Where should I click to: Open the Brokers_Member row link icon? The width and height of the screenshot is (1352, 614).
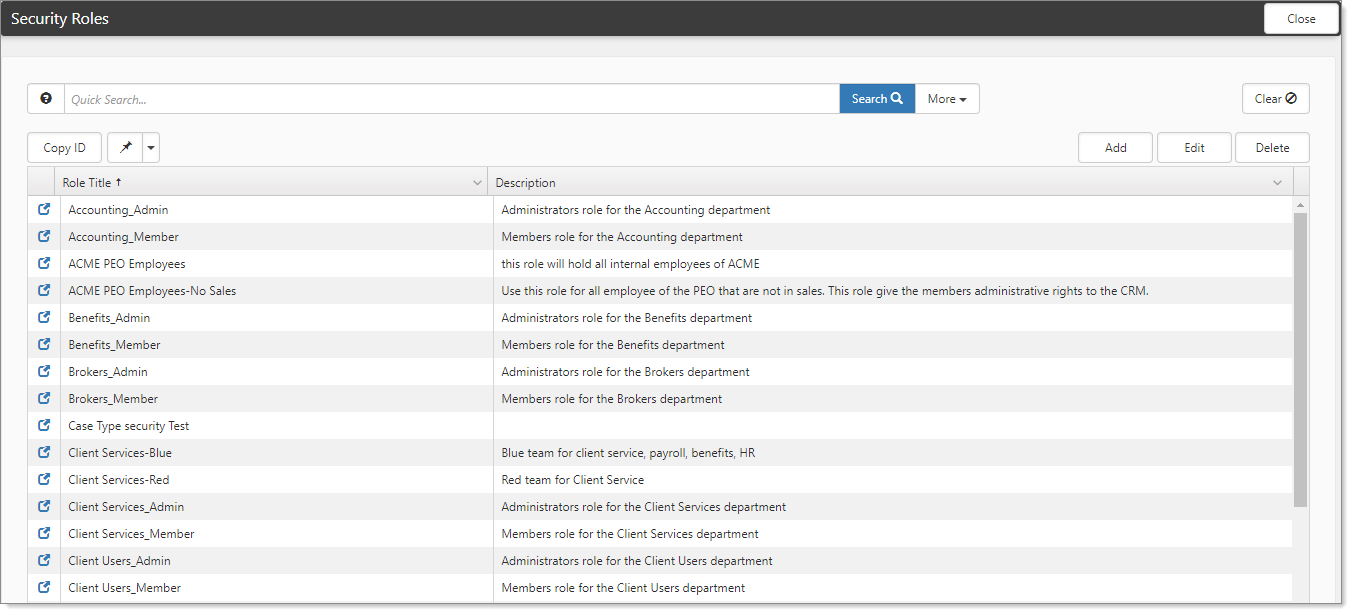coord(44,399)
